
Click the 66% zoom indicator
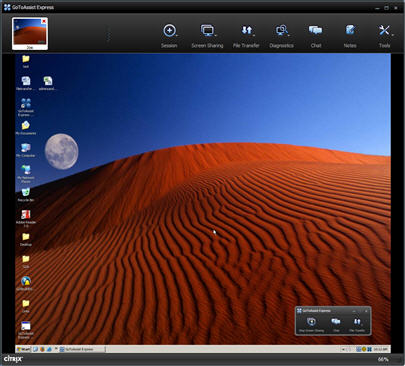pos(383,359)
